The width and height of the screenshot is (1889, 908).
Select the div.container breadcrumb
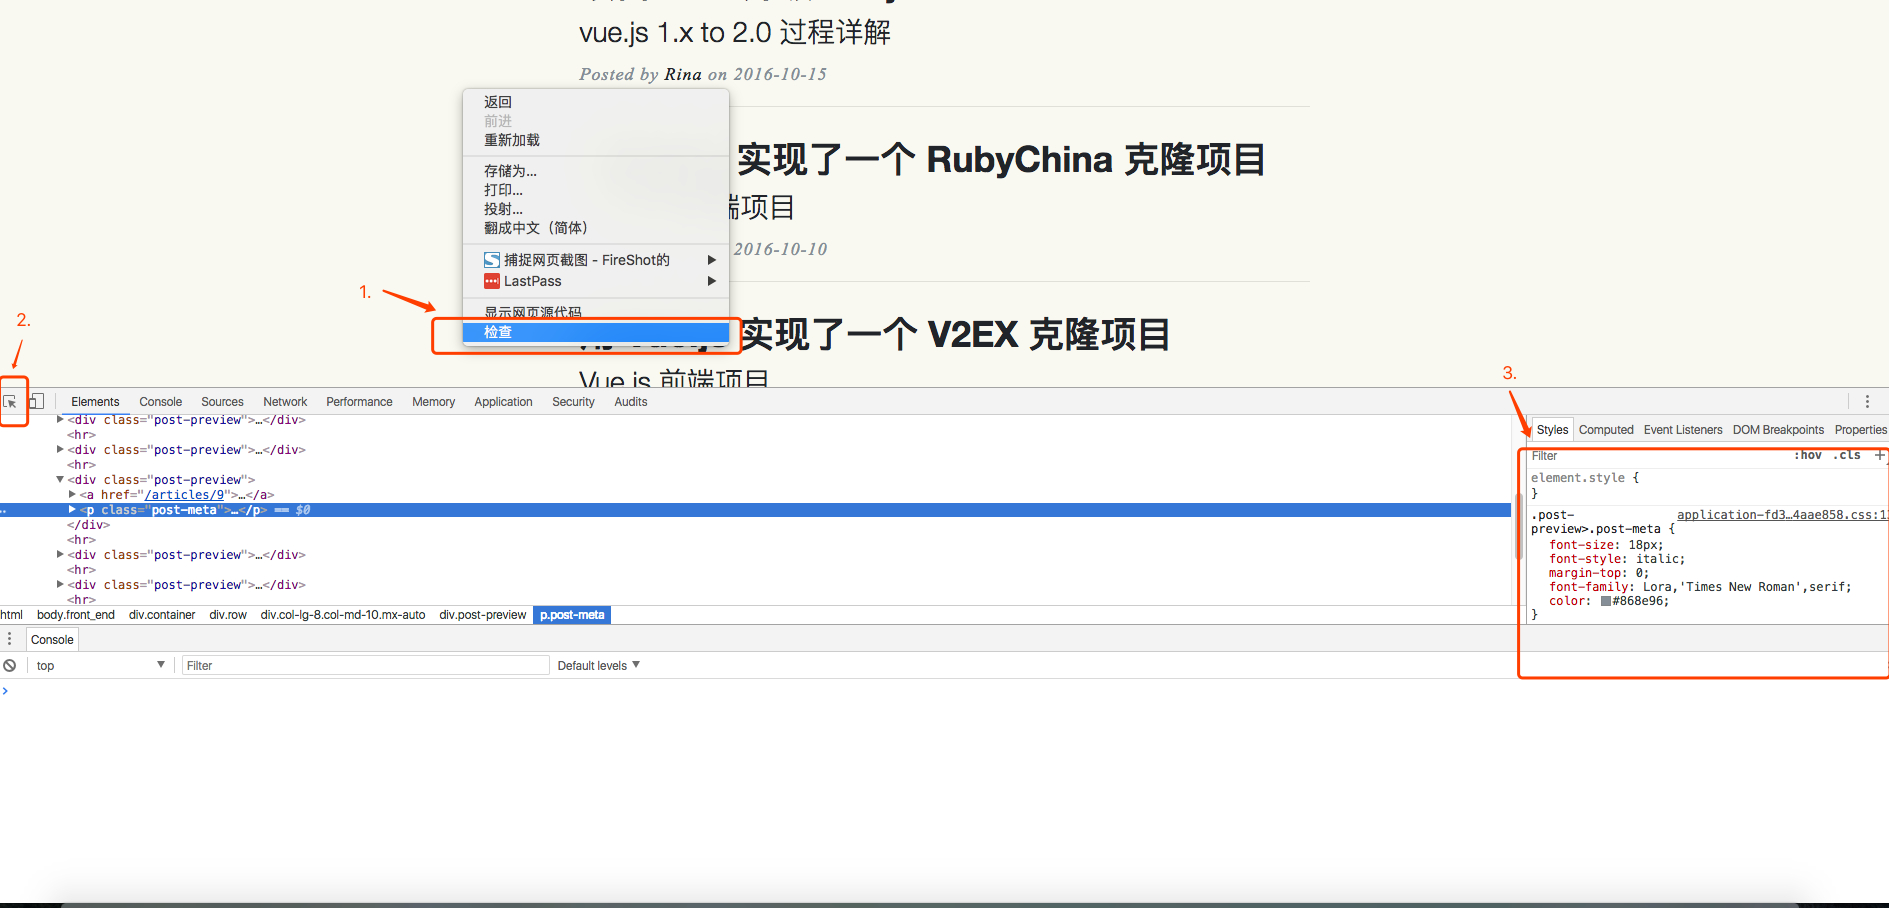point(162,615)
